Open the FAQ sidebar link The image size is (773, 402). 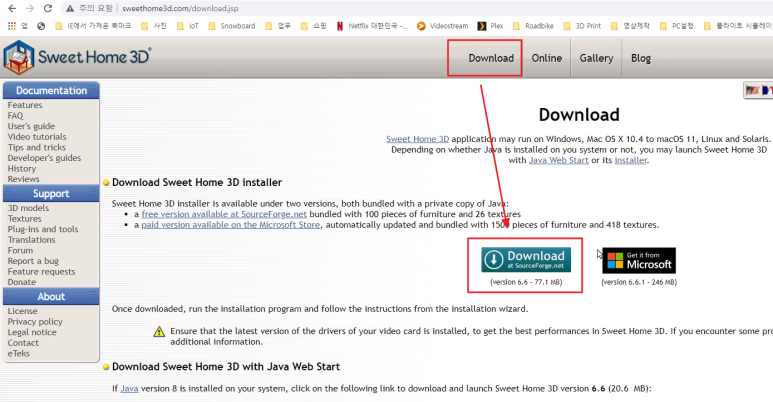pyautogui.click(x=15, y=115)
